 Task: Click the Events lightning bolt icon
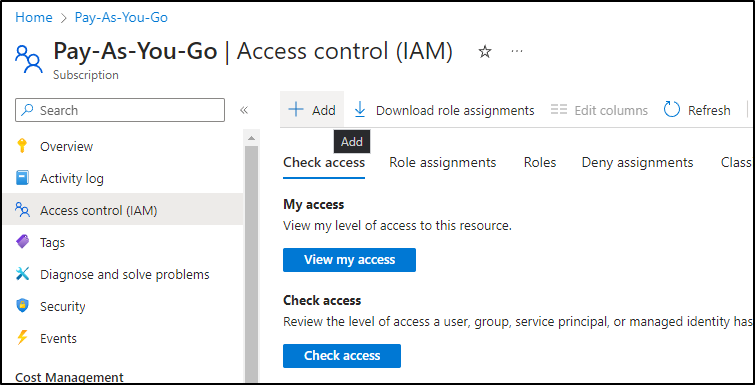[22, 338]
